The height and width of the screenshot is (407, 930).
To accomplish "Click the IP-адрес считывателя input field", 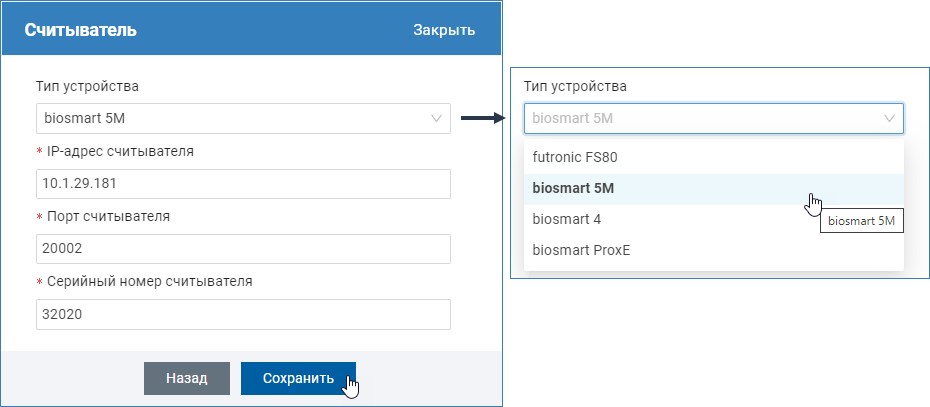I will tap(243, 184).
